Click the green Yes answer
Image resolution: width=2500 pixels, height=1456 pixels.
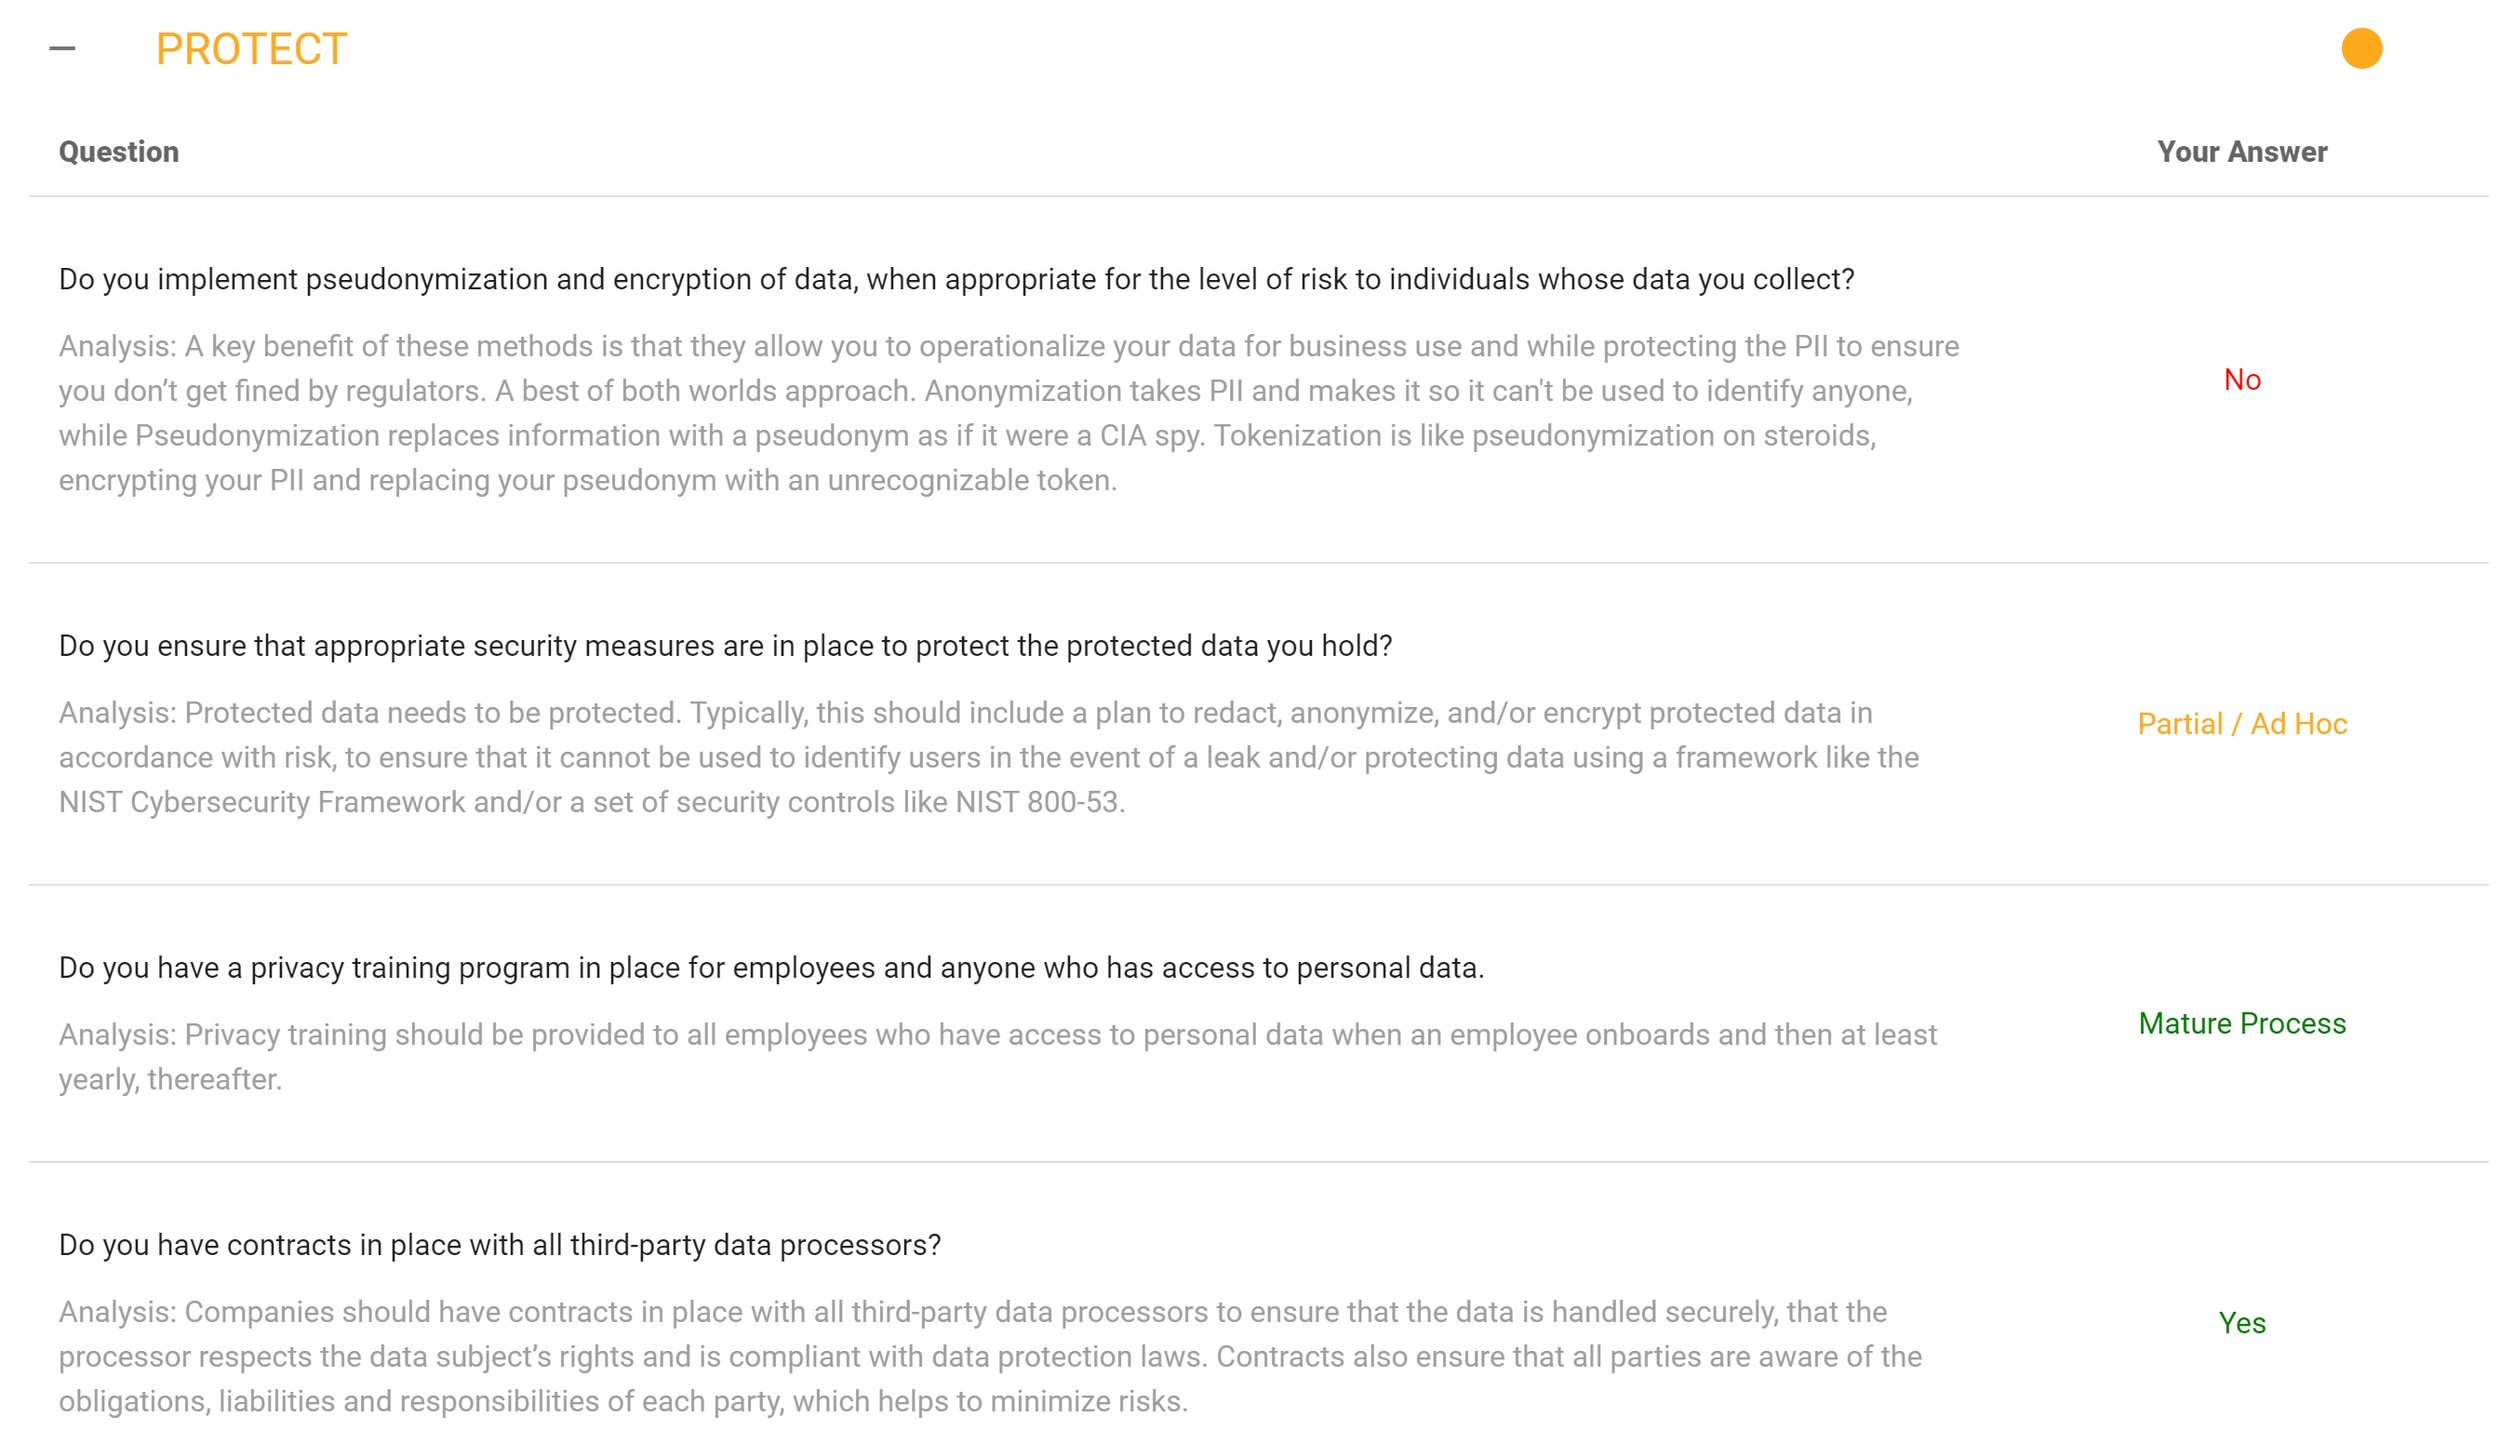click(x=2241, y=1323)
